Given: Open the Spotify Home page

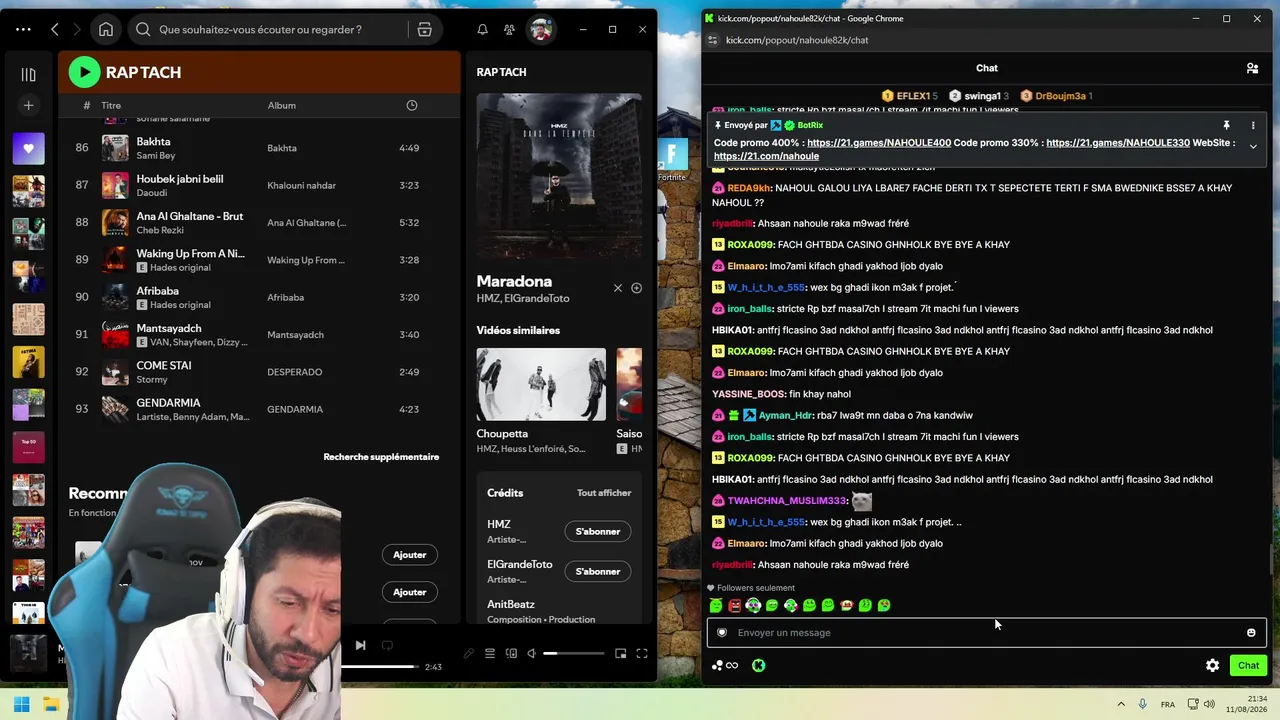Looking at the screenshot, I should [x=106, y=30].
